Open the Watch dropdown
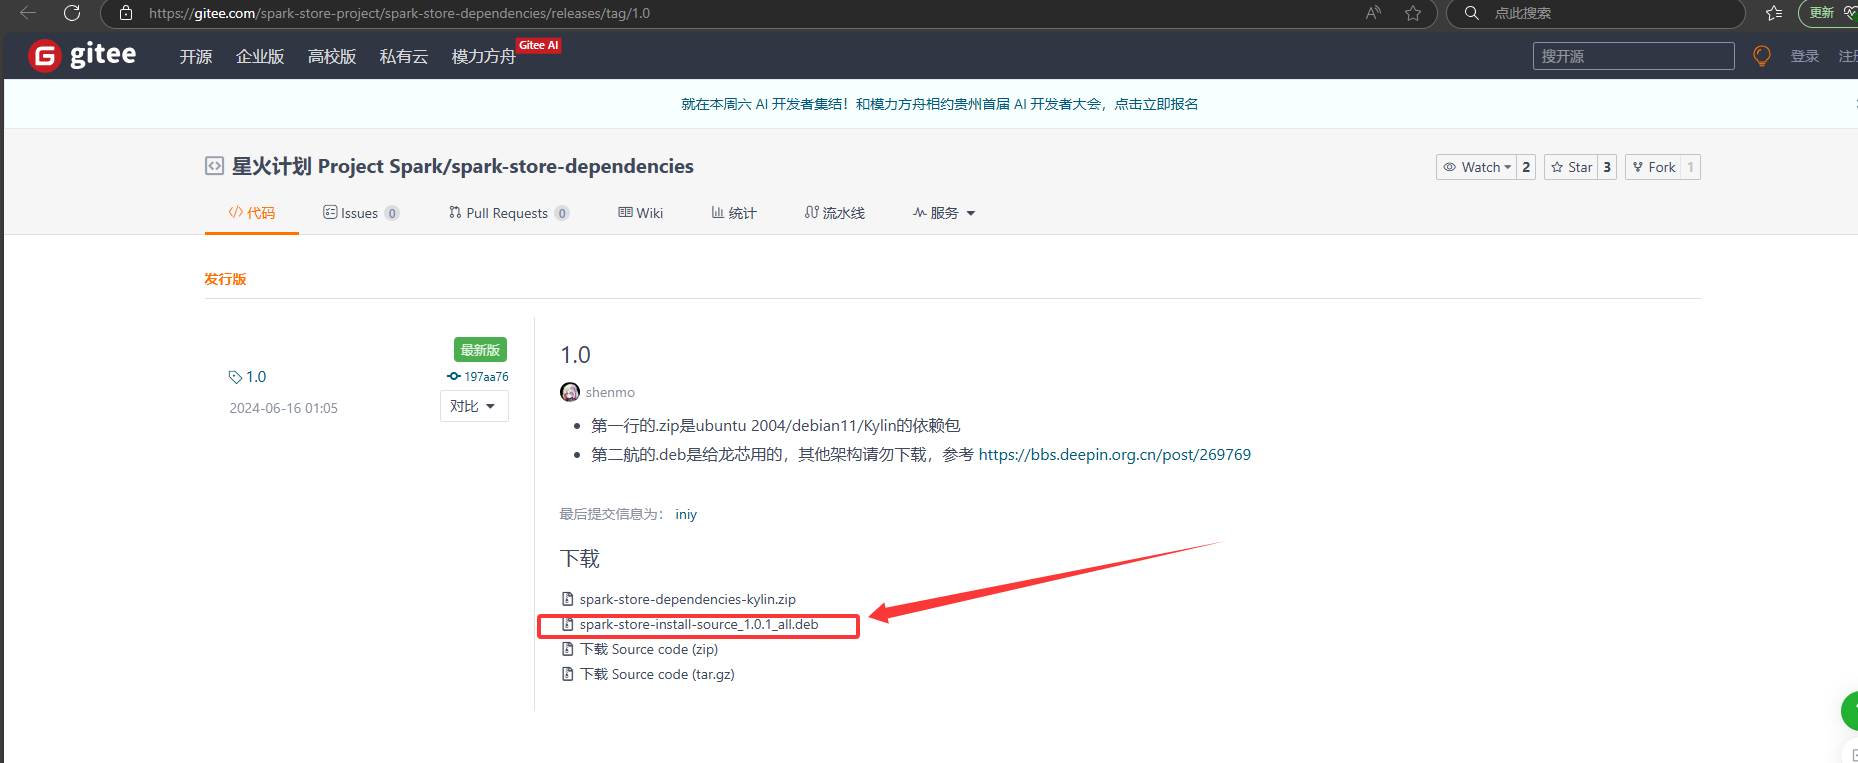1858x763 pixels. coord(1477,167)
